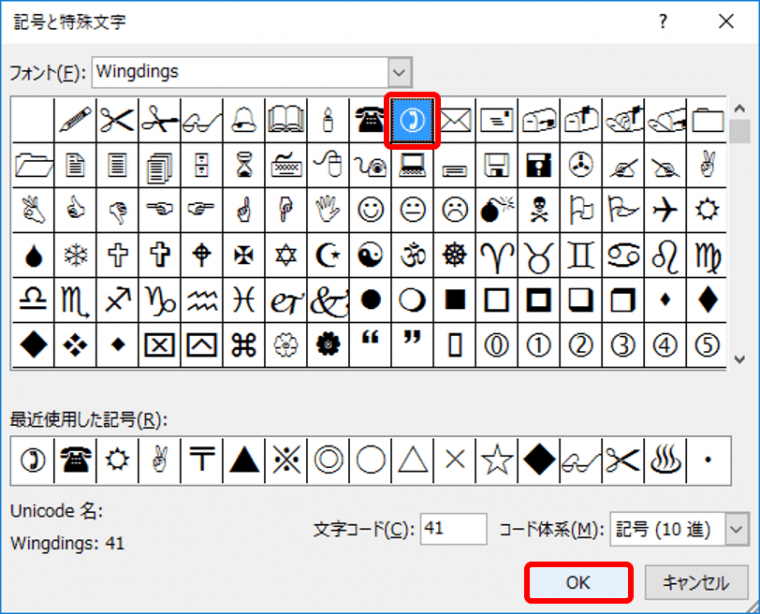Viewport: 760px width, 614px height.
Task: Choose the airplane symbol
Action: (665, 210)
